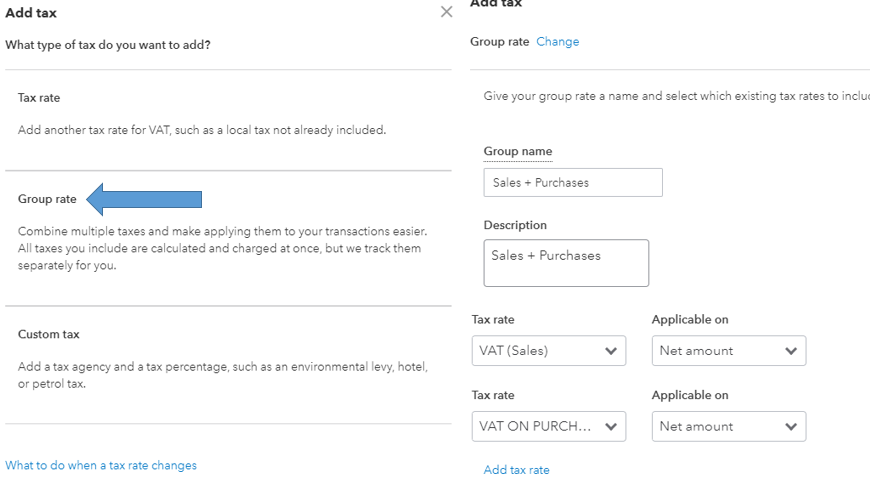Image resolution: width=870 pixels, height=490 pixels.
Task: Click the chevron of the Net amount box beside VAT ON PURCH...
Action: [791, 427]
